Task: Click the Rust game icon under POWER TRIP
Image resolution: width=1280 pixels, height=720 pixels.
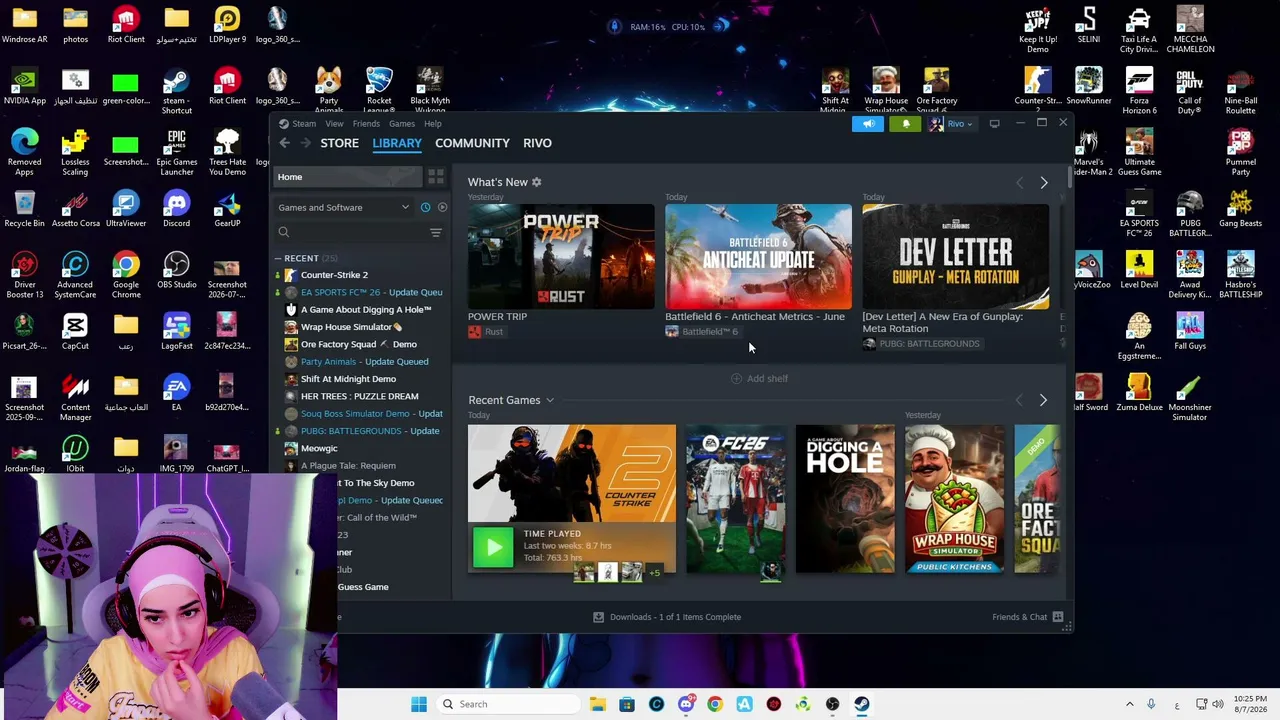Action: click(474, 332)
